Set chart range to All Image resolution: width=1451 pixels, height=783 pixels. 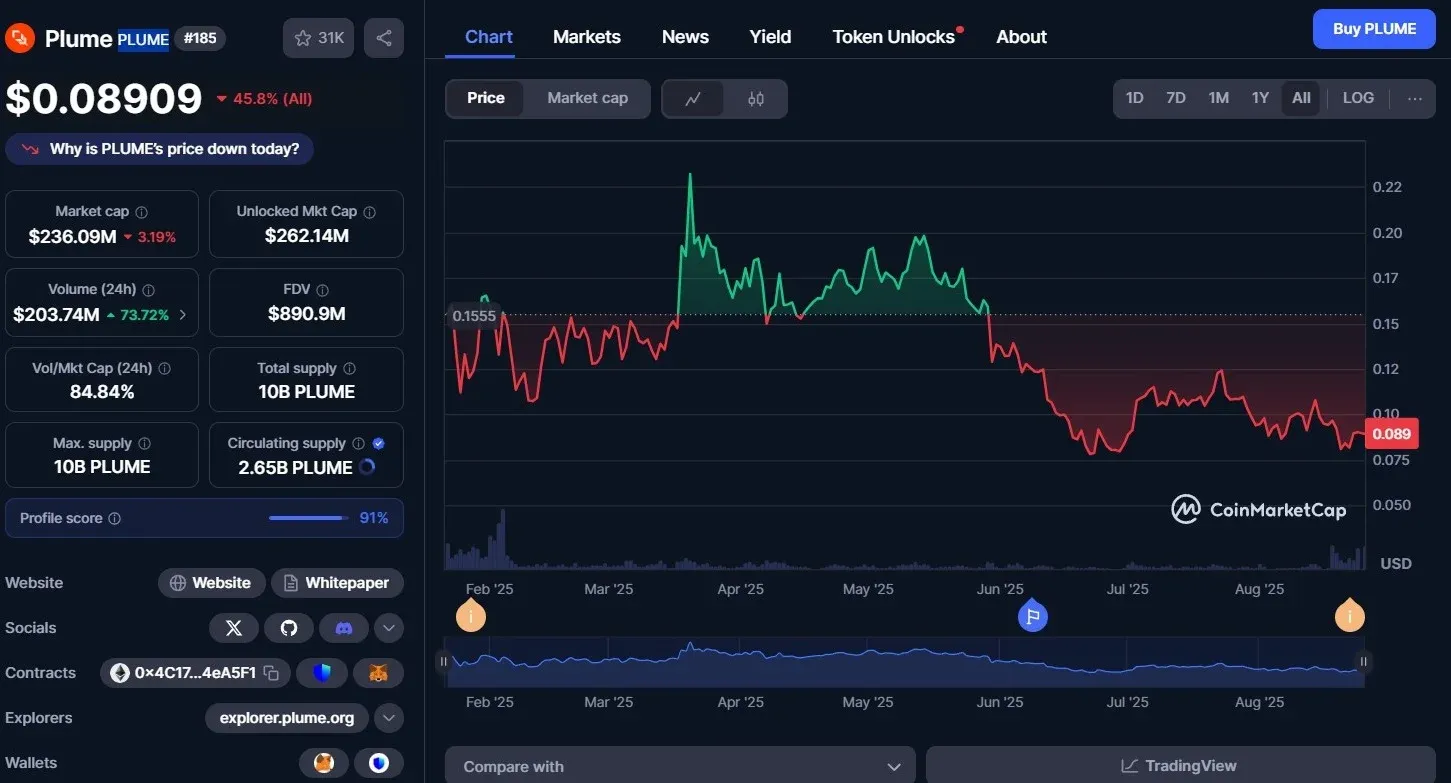[x=1301, y=98]
